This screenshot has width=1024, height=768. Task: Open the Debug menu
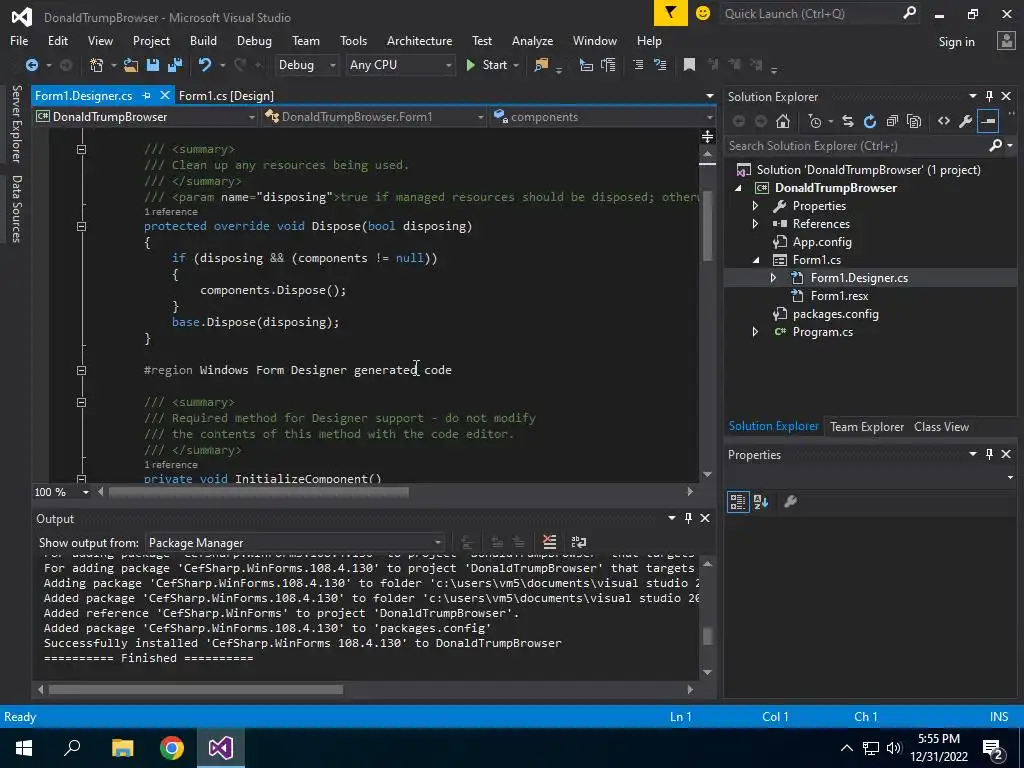coord(254,40)
